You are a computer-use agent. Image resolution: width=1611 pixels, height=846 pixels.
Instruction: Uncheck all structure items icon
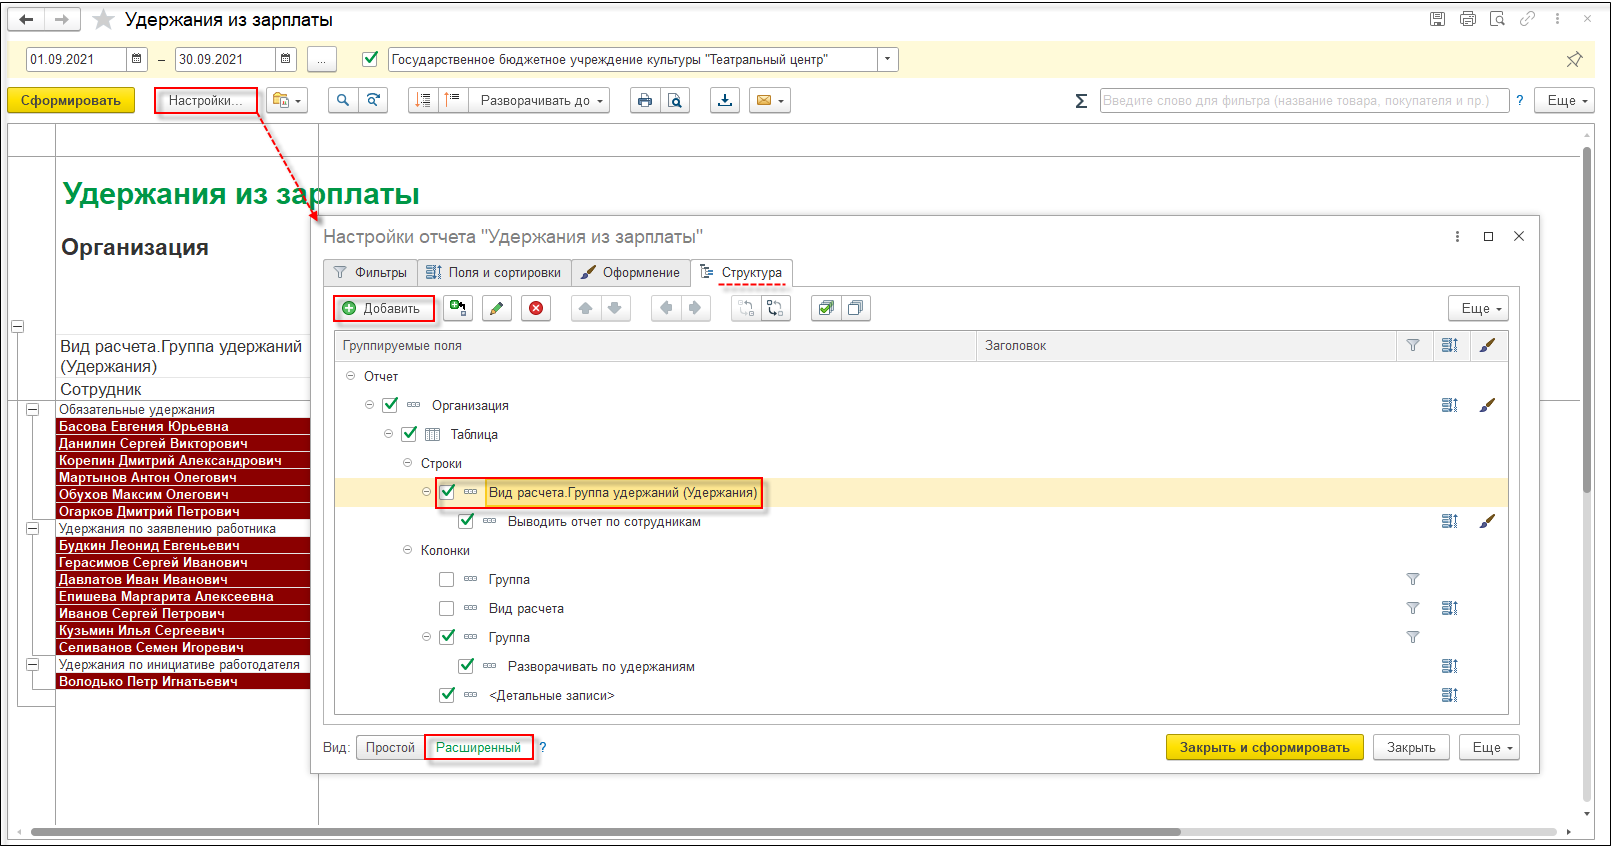click(856, 308)
